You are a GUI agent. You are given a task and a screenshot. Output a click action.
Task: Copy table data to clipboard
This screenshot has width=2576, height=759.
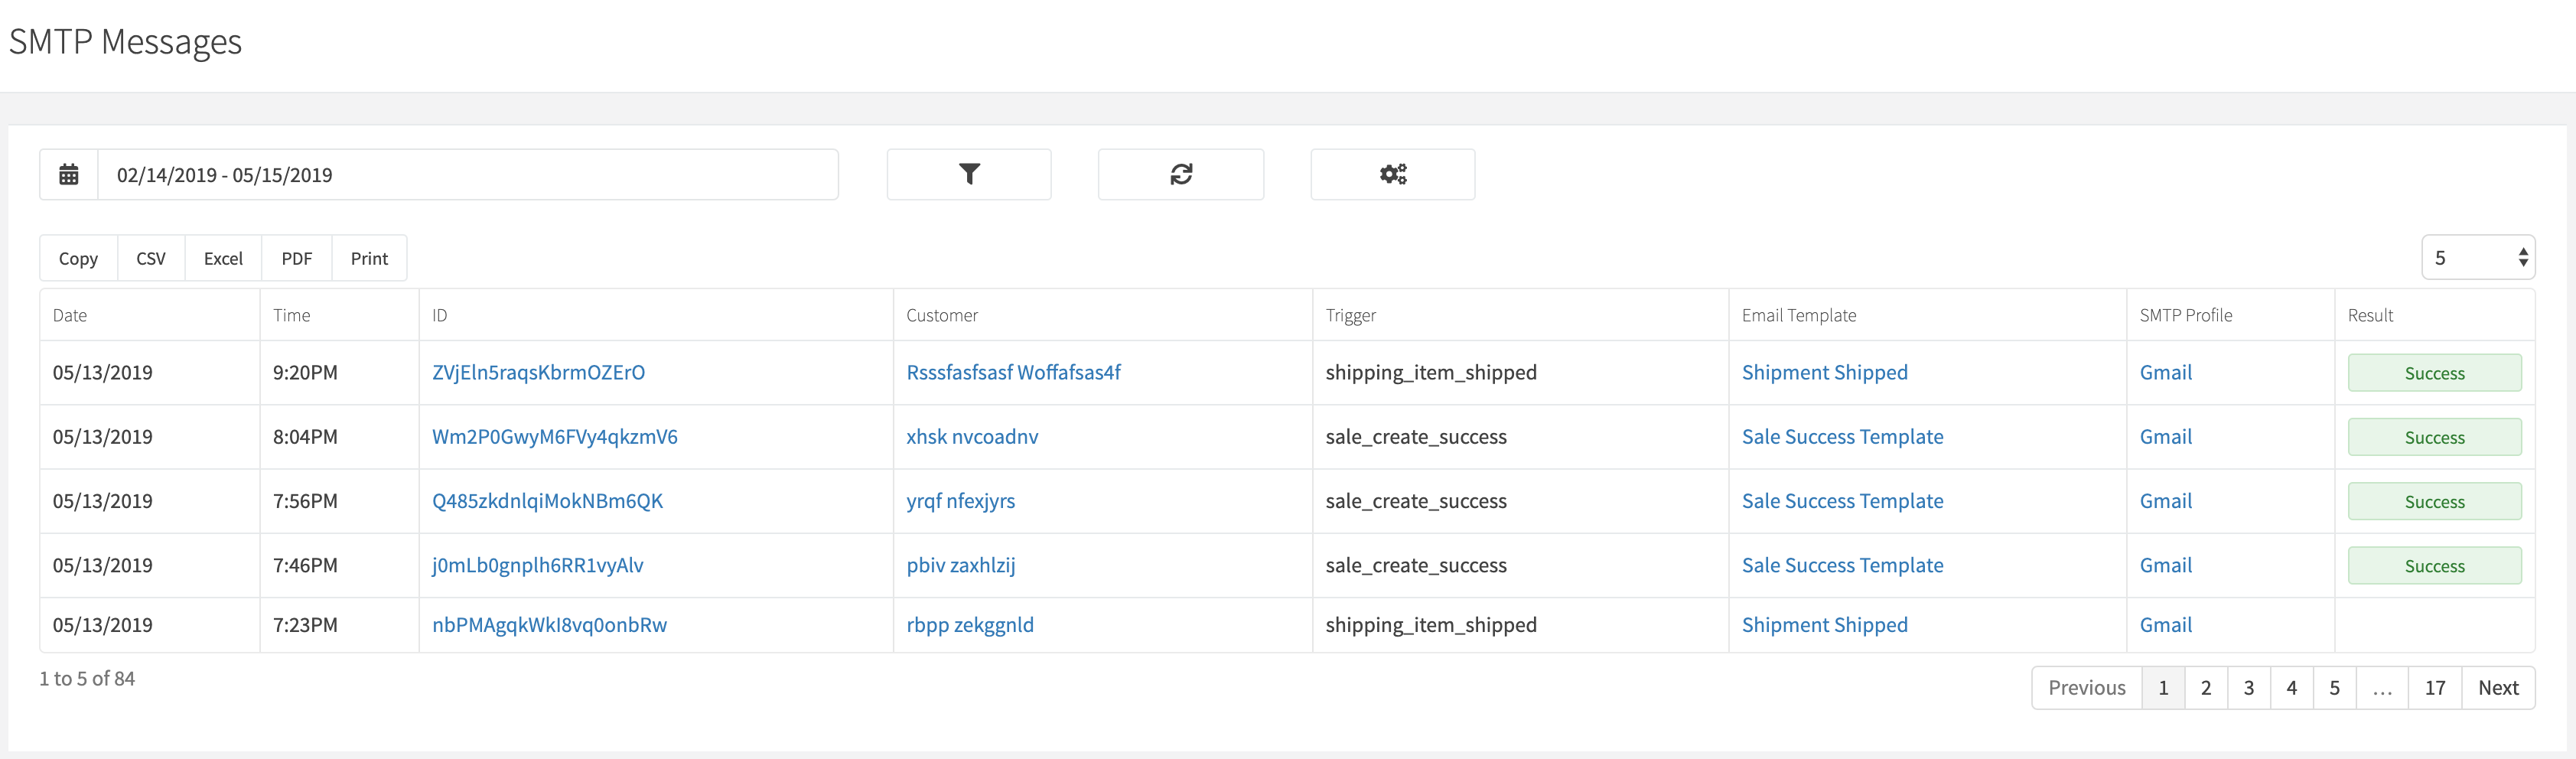(x=78, y=259)
